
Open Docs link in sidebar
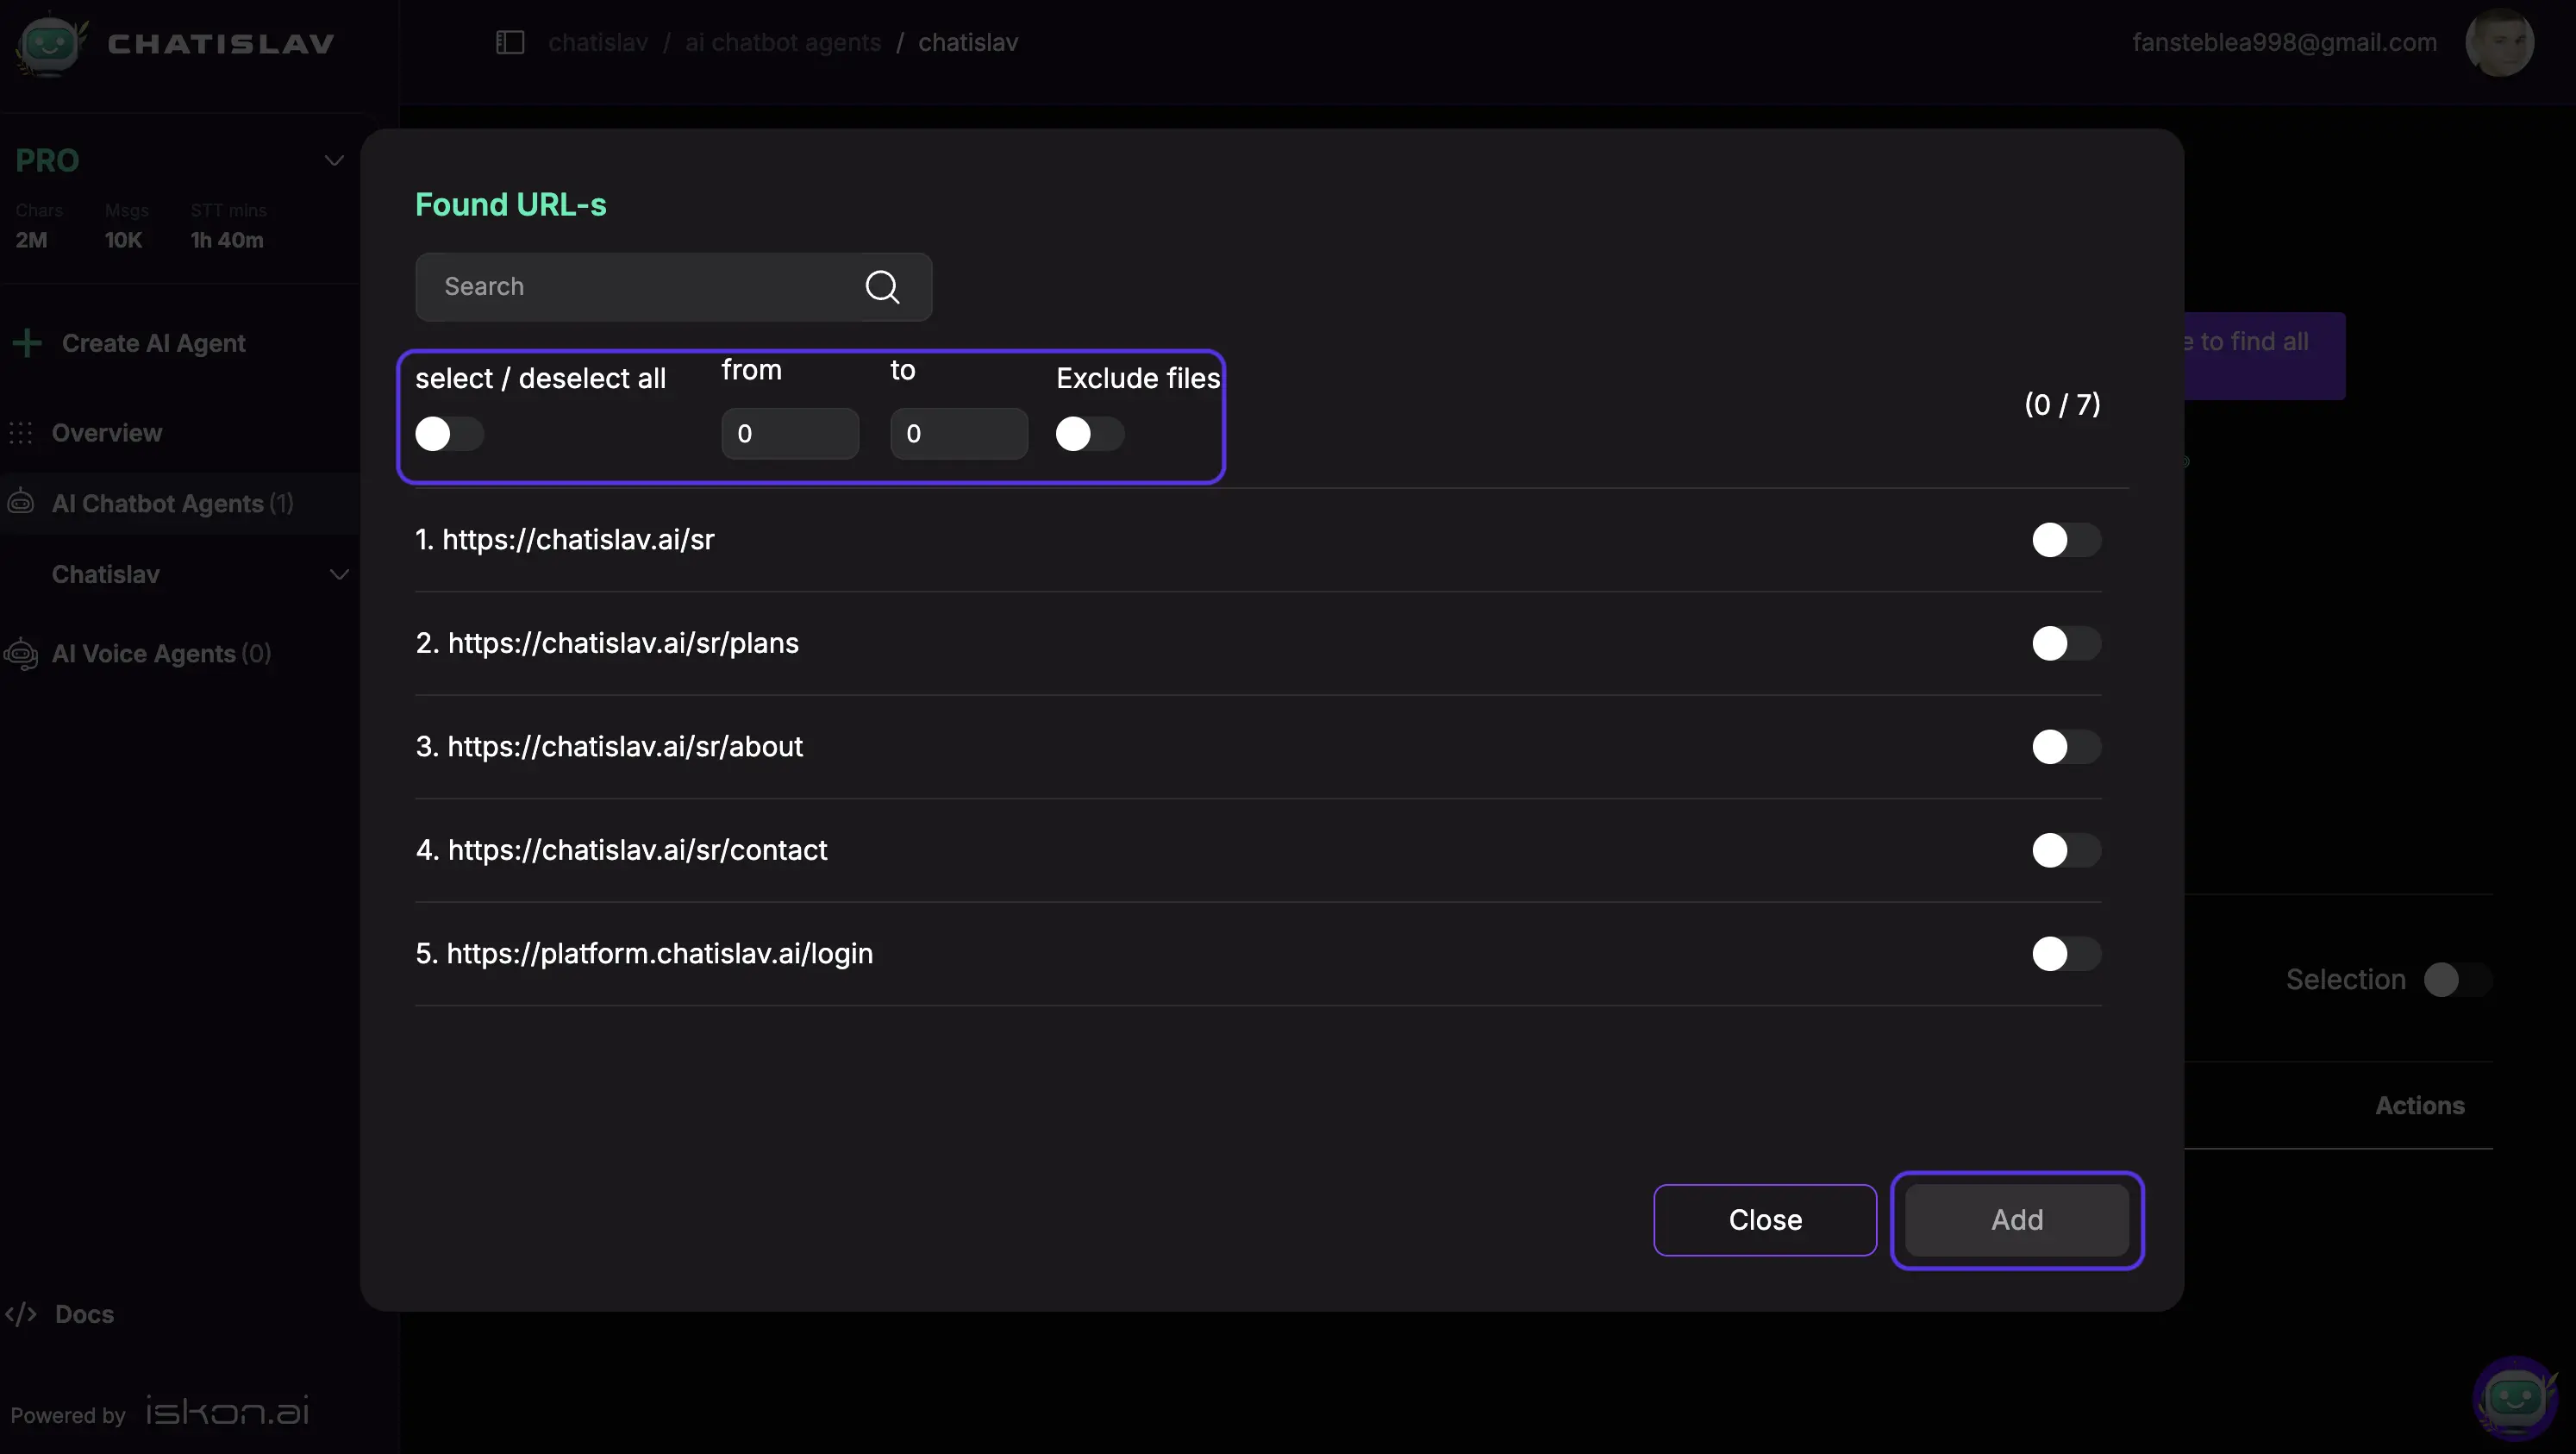click(84, 1314)
